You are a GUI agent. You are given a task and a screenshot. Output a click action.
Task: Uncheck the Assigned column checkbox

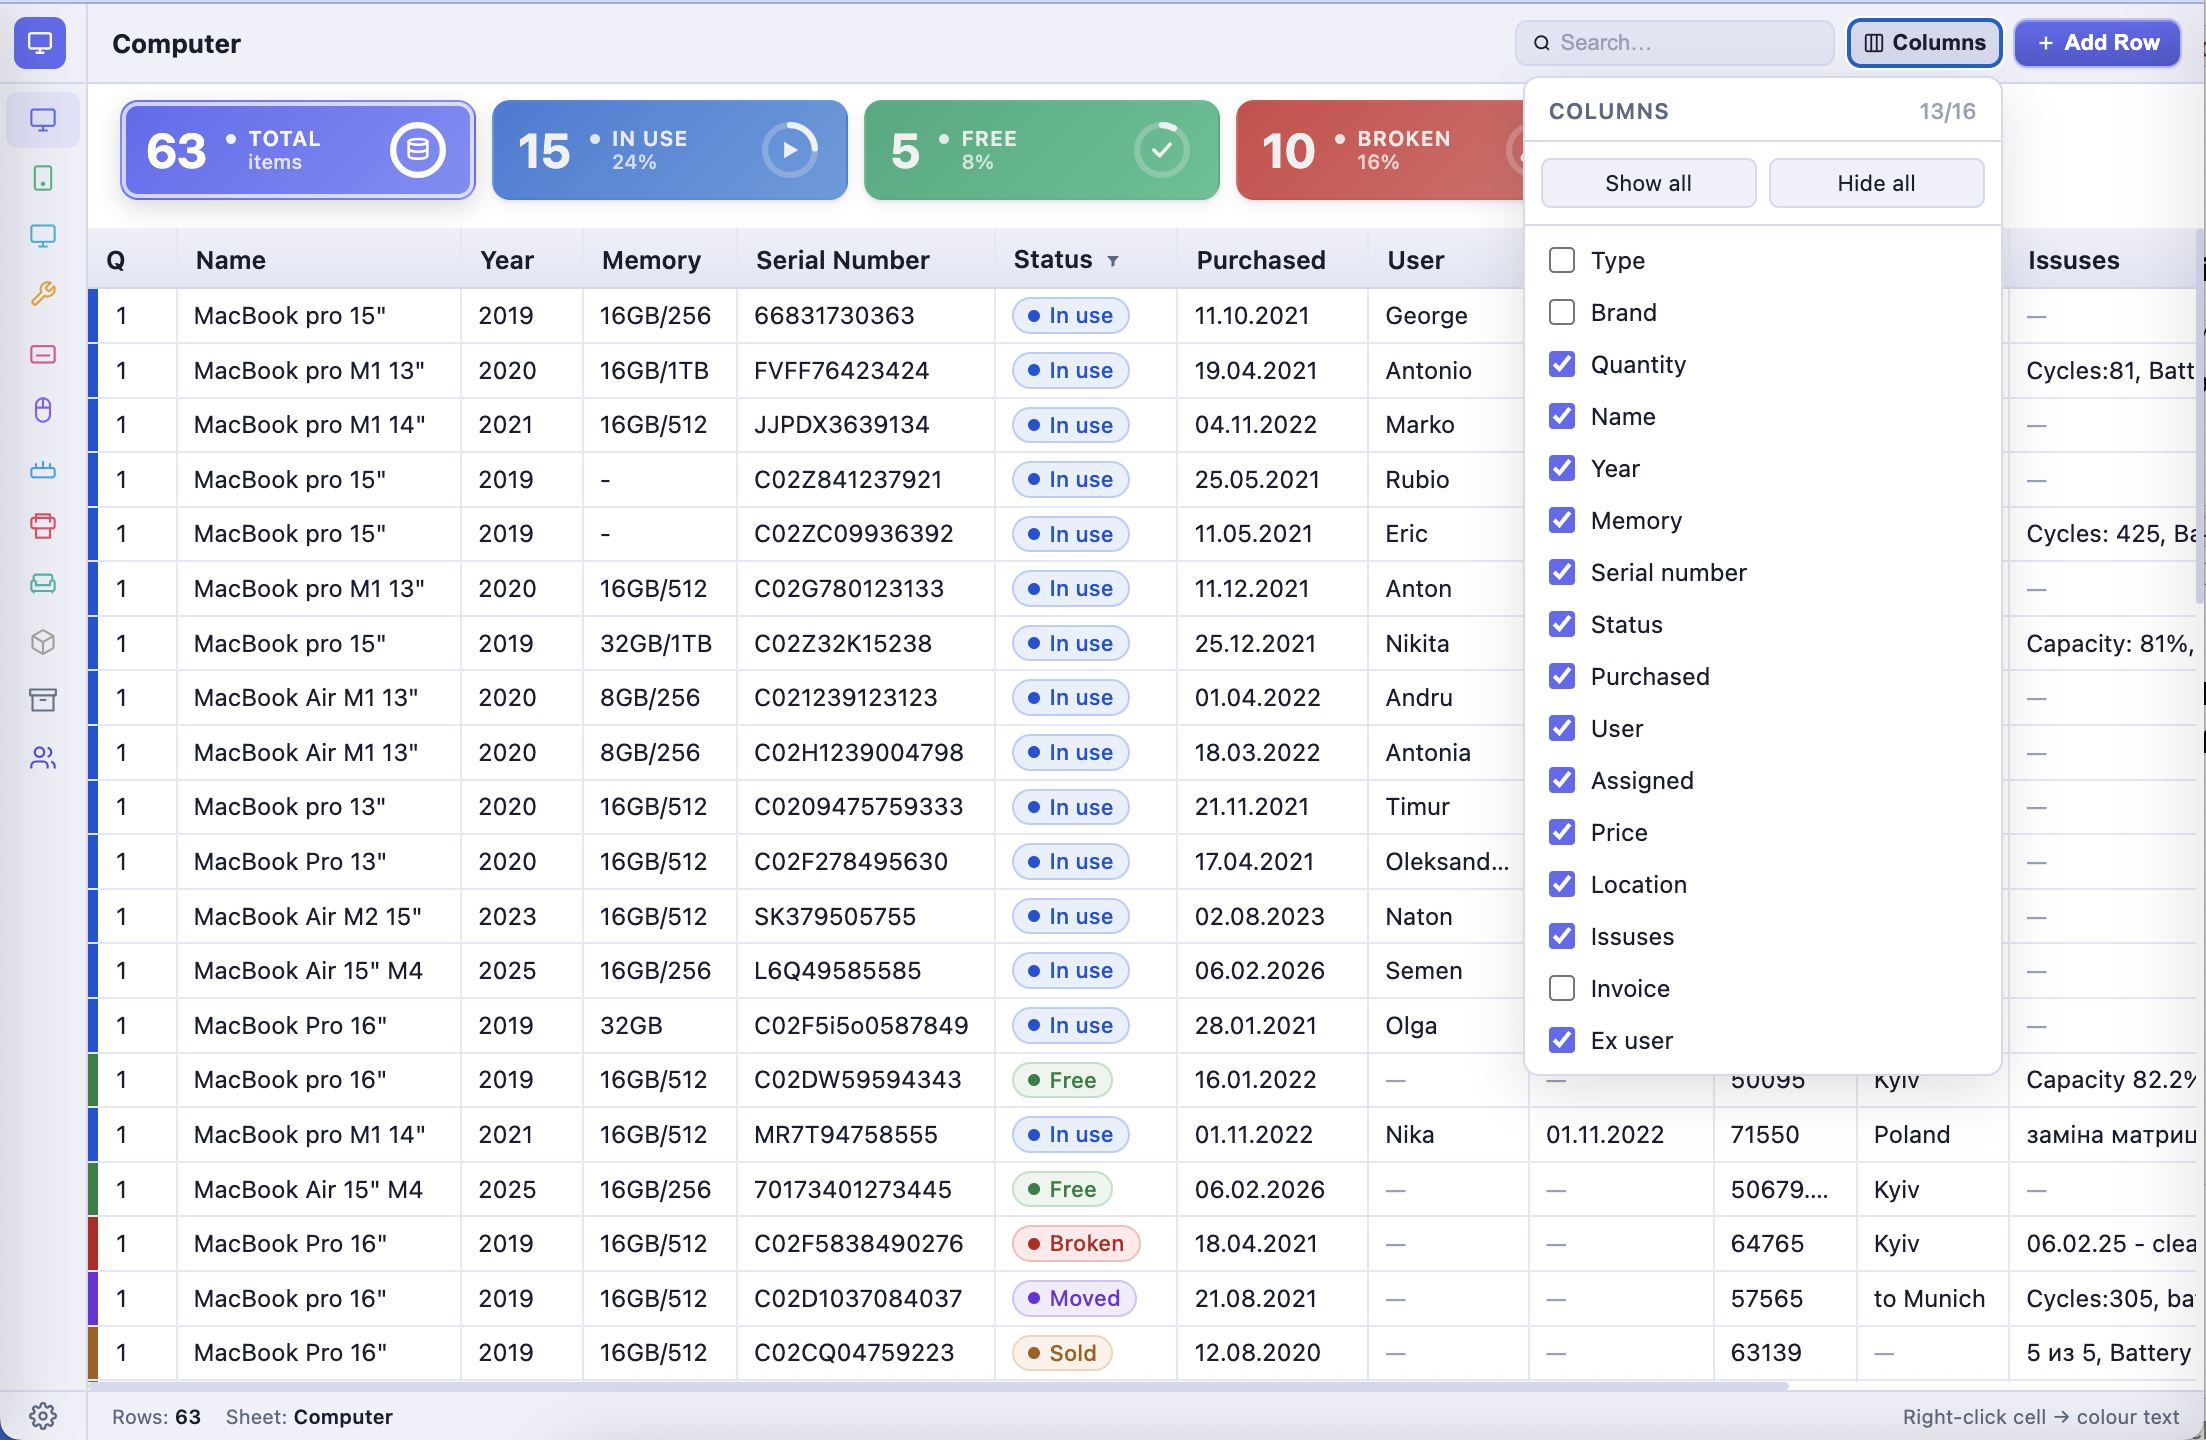(1562, 780)
